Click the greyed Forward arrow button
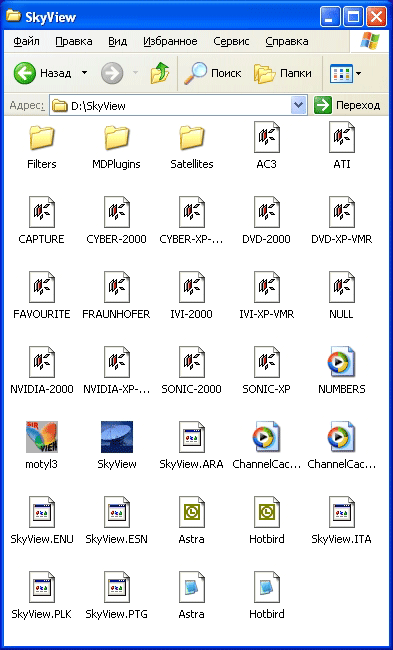The image size is (393, 650). 112,73
